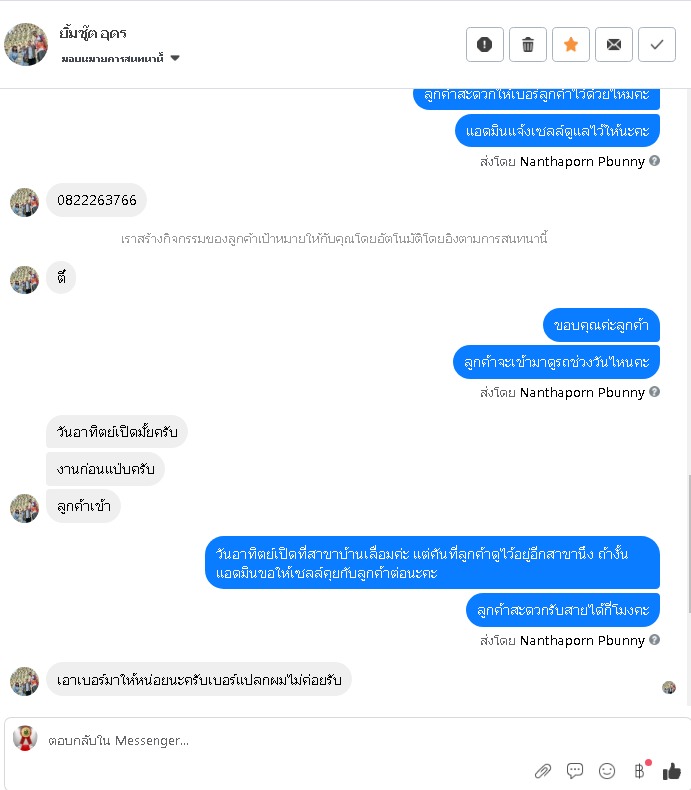Image resolution: width=691 pixels, height=790 pixels.
Task: Toggle the orange star follow-up marker
Action: tap(571, 44)
